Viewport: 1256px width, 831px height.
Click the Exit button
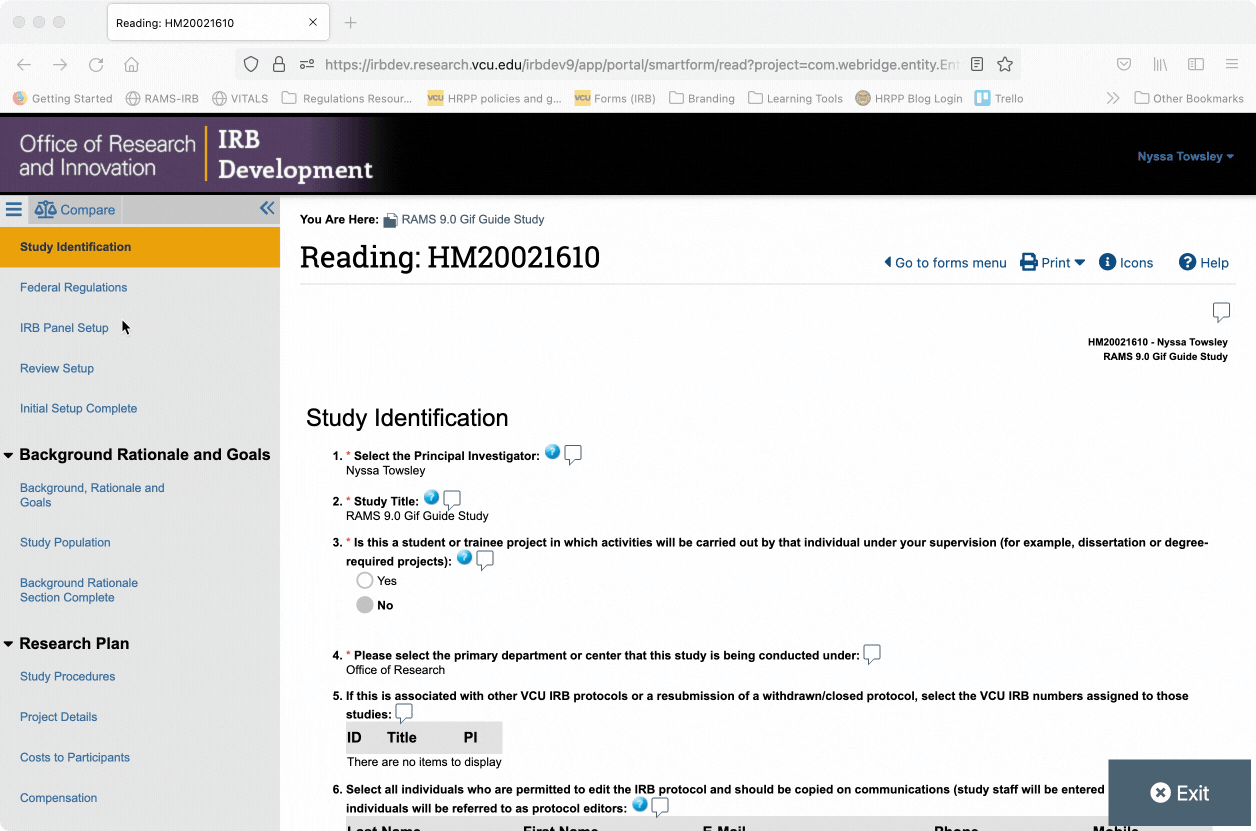(x=1180, y=793)
